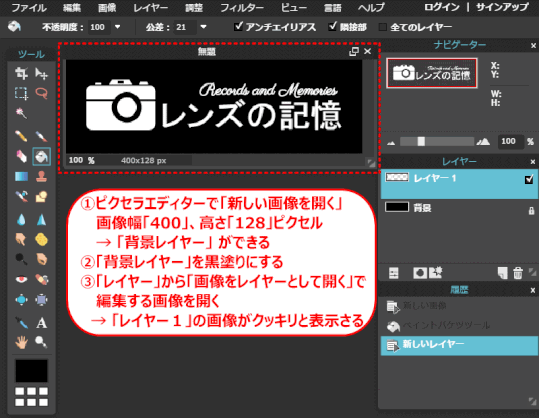The height and width of the screenshot is (418, 539).
Task: Select ペイントバケツツール history entry
Action: coord(459,326)
